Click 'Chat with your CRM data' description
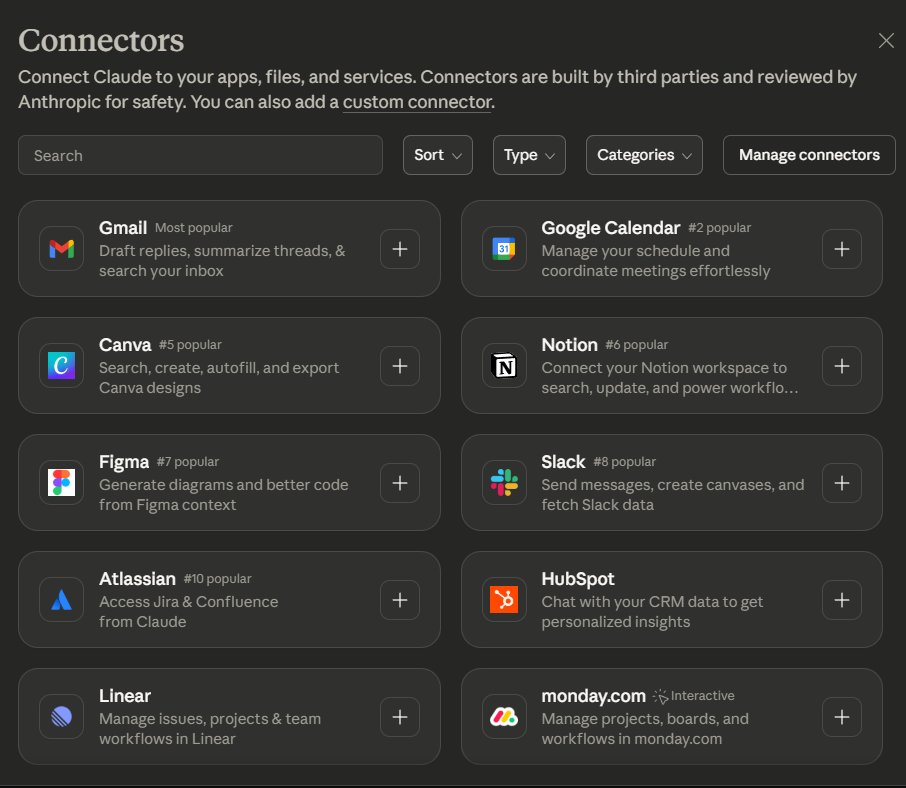The image size is (906, 788). coord(652,612)
